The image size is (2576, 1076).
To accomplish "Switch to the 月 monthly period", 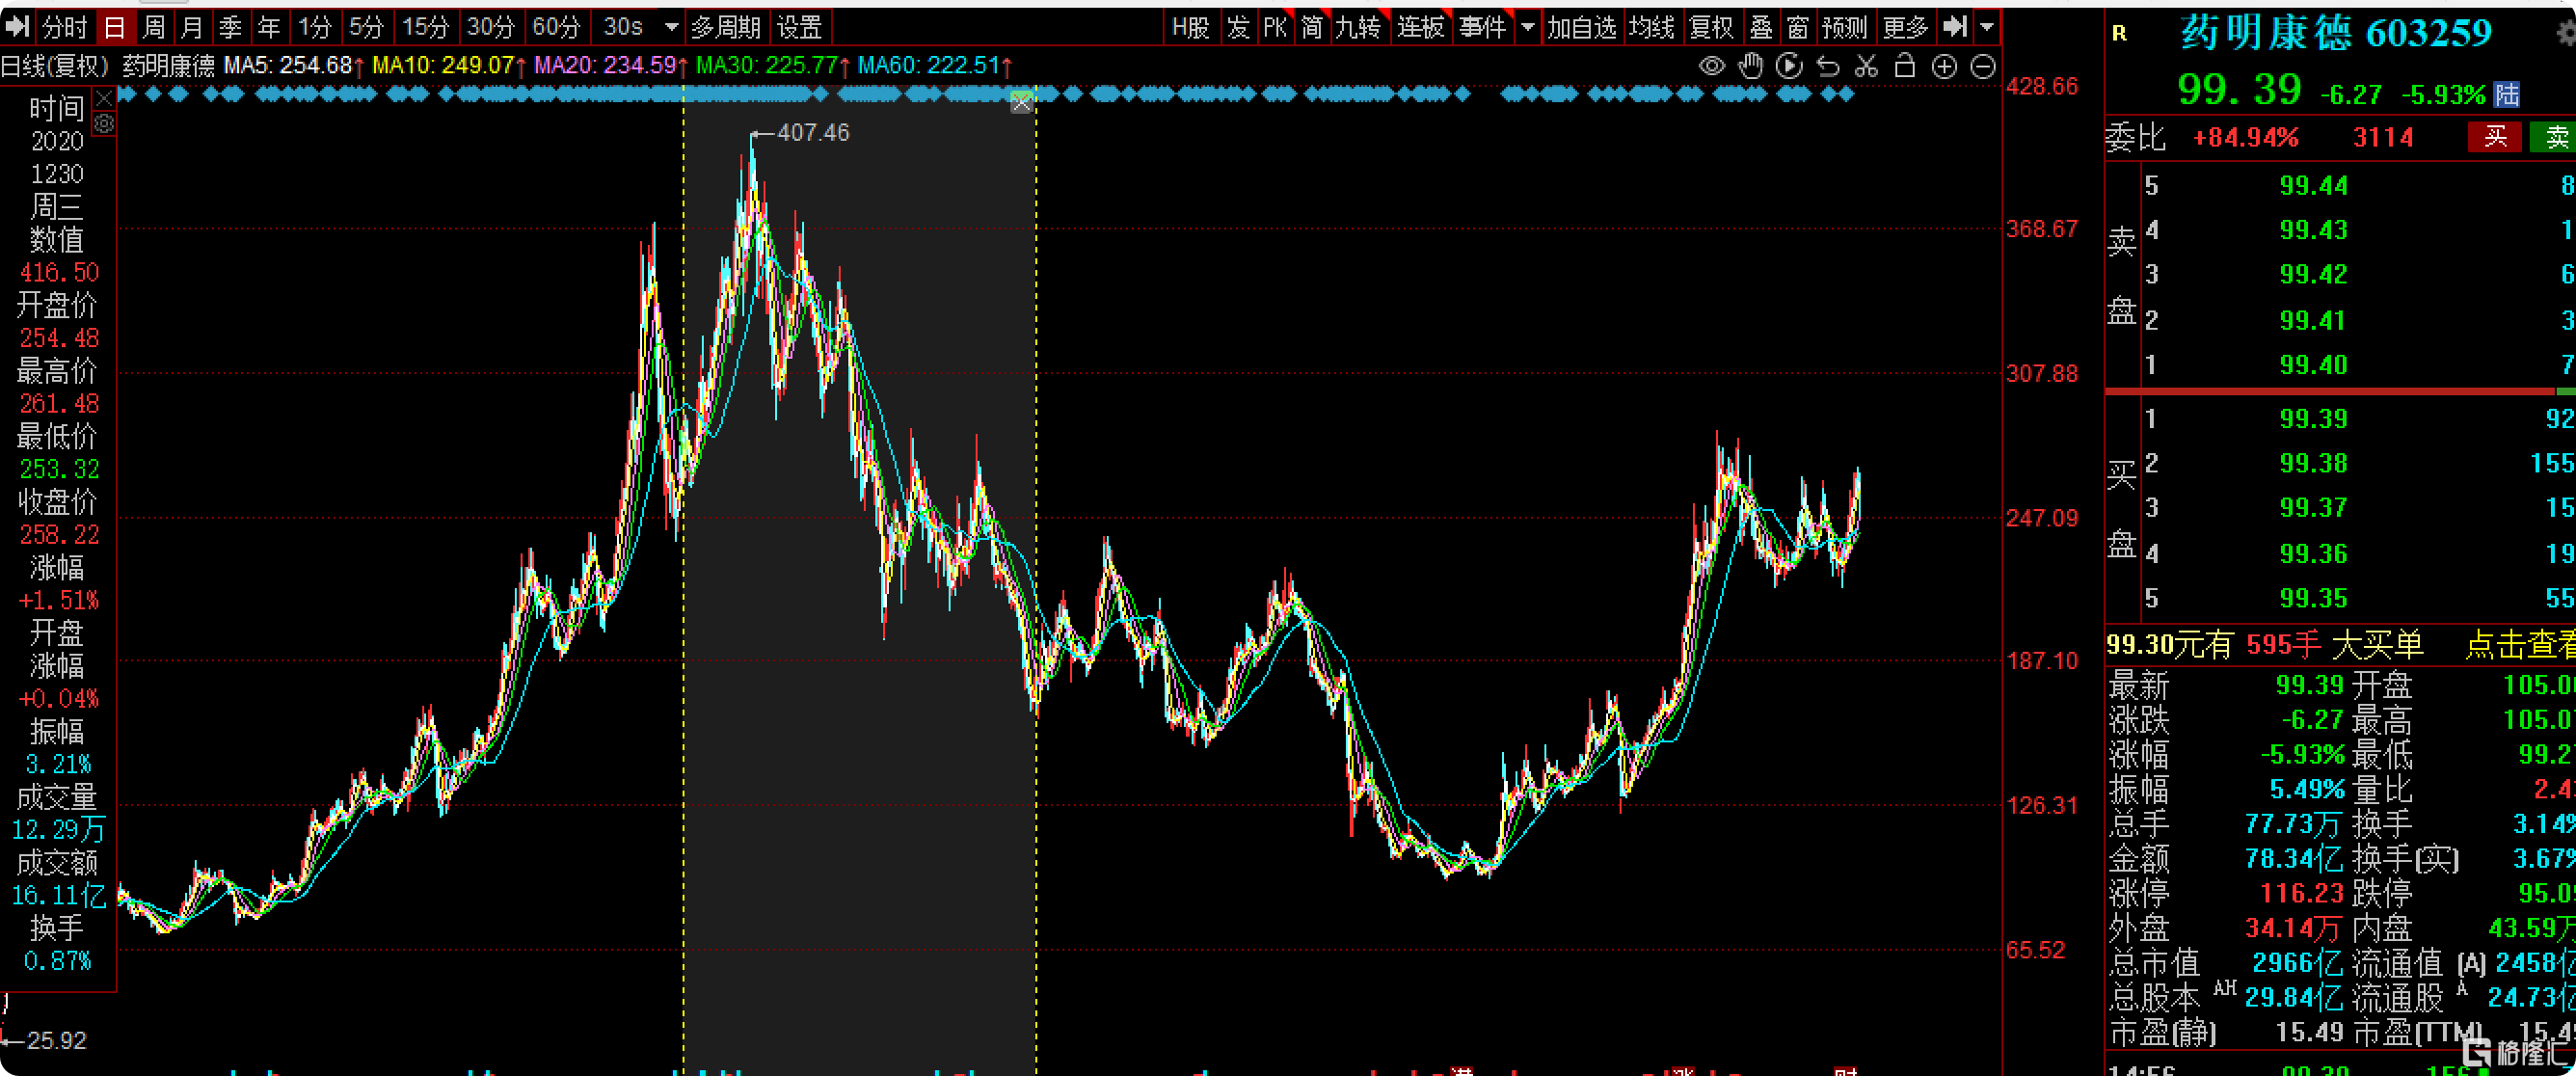I will (x=192, y=27).
